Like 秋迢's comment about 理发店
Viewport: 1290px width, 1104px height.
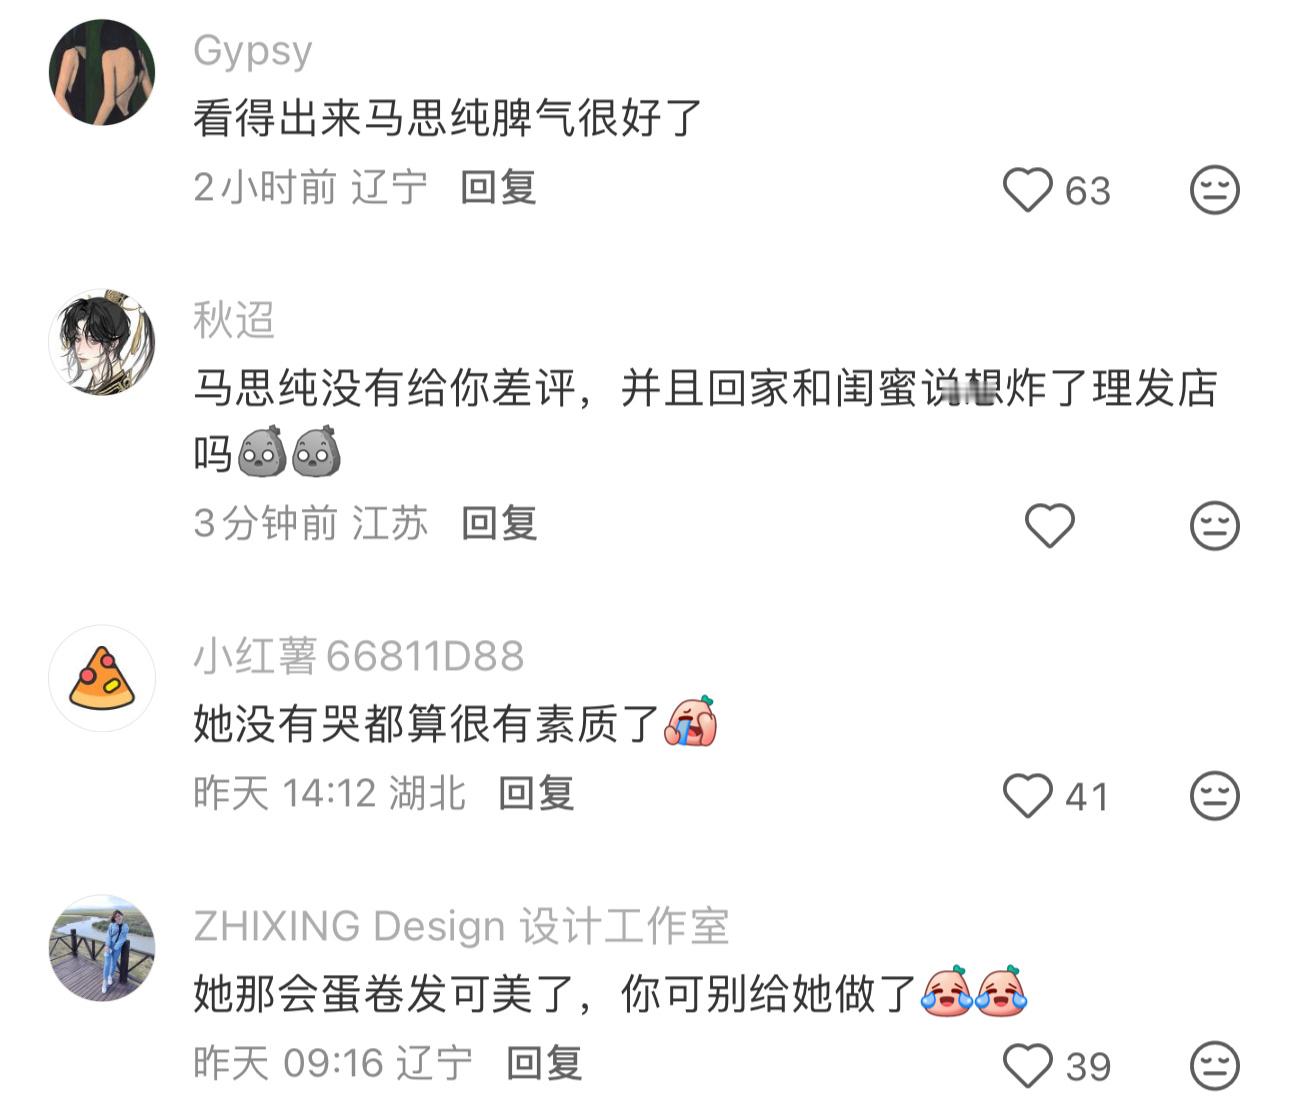click(1050, 525)
